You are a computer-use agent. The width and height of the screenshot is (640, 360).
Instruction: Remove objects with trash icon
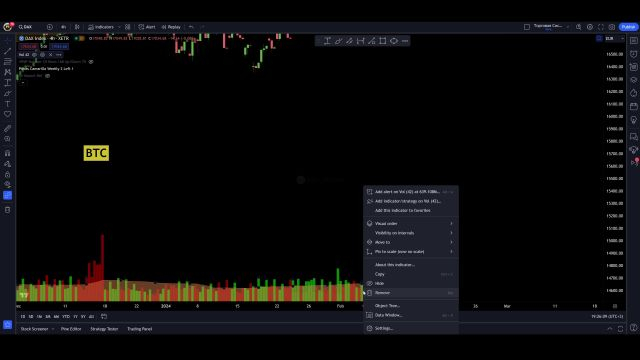[7, 210]
